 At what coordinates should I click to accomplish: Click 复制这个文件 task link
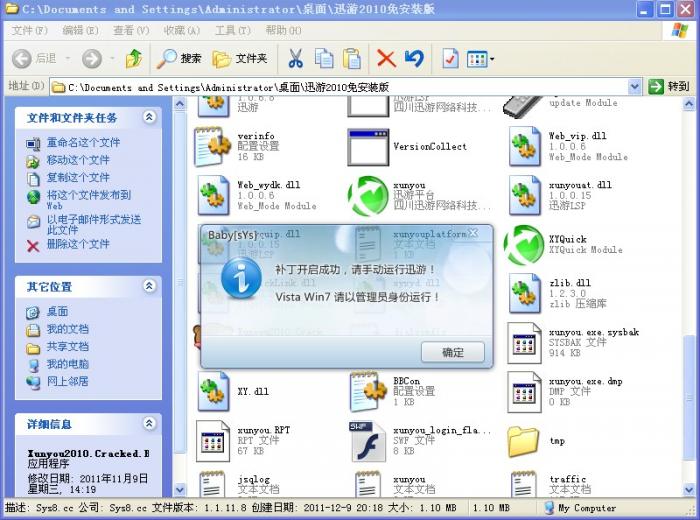coord(78,177)
